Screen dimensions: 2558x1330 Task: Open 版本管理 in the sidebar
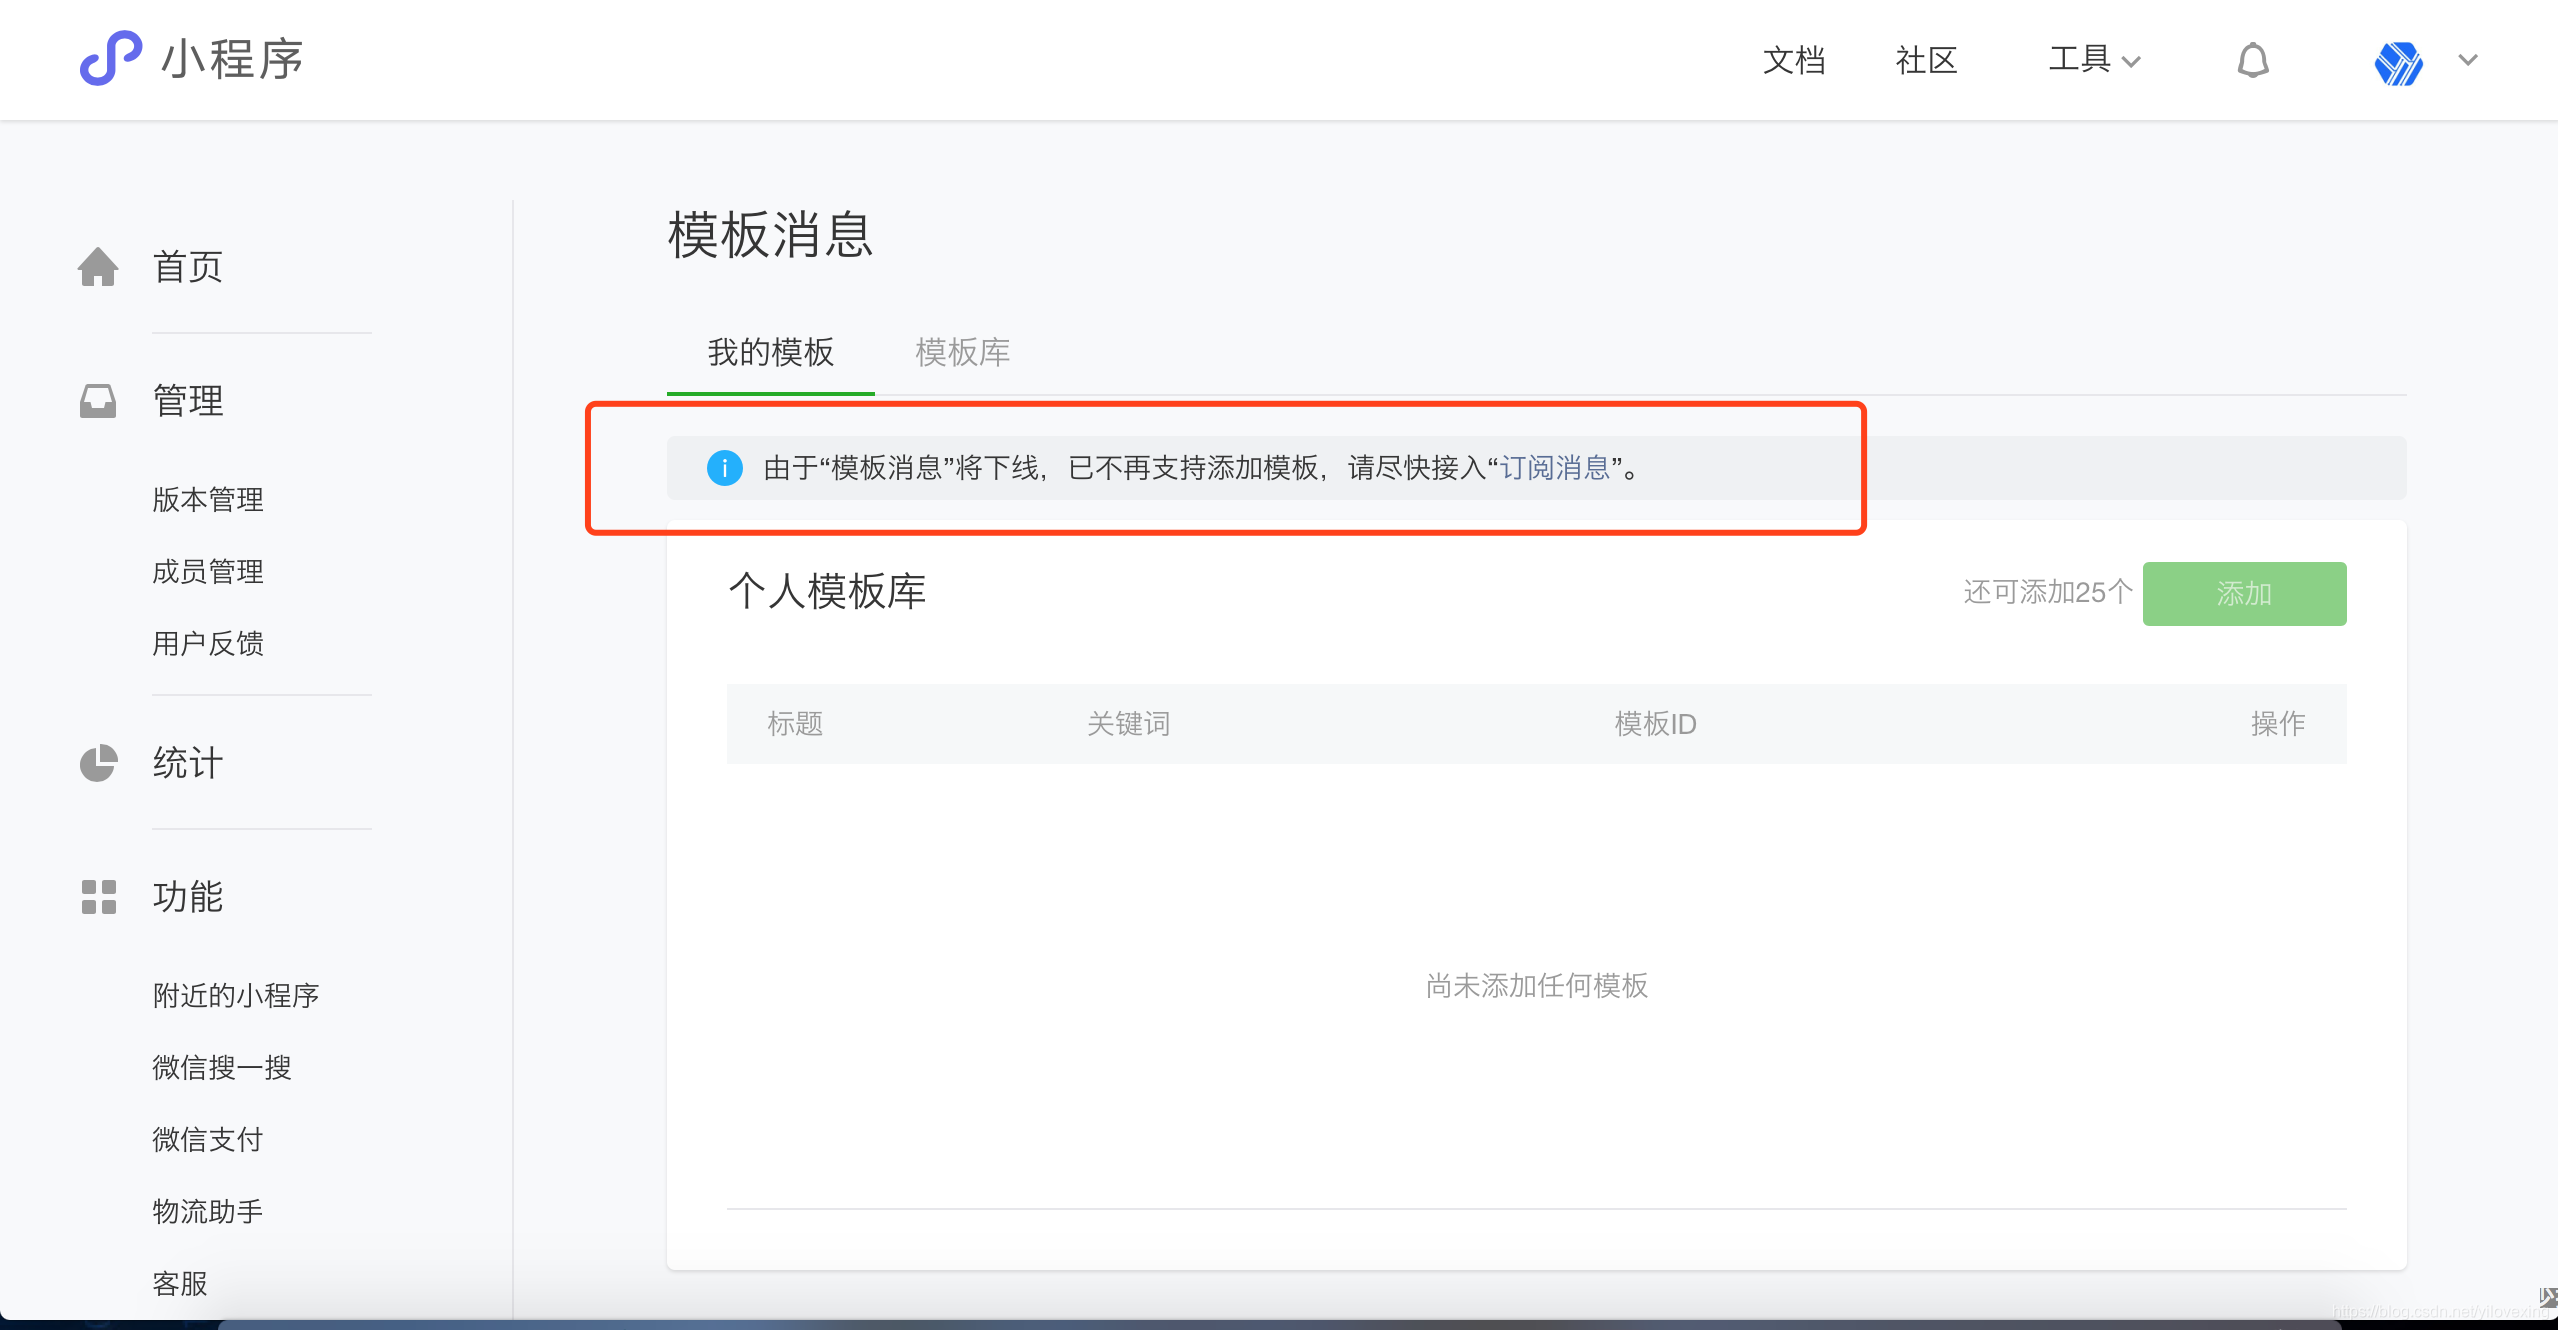pos(208,500)
